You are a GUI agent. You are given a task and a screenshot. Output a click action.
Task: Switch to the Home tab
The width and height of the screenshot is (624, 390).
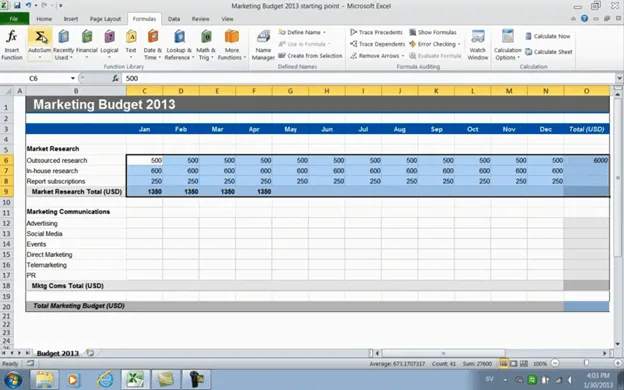click(44, 19)
